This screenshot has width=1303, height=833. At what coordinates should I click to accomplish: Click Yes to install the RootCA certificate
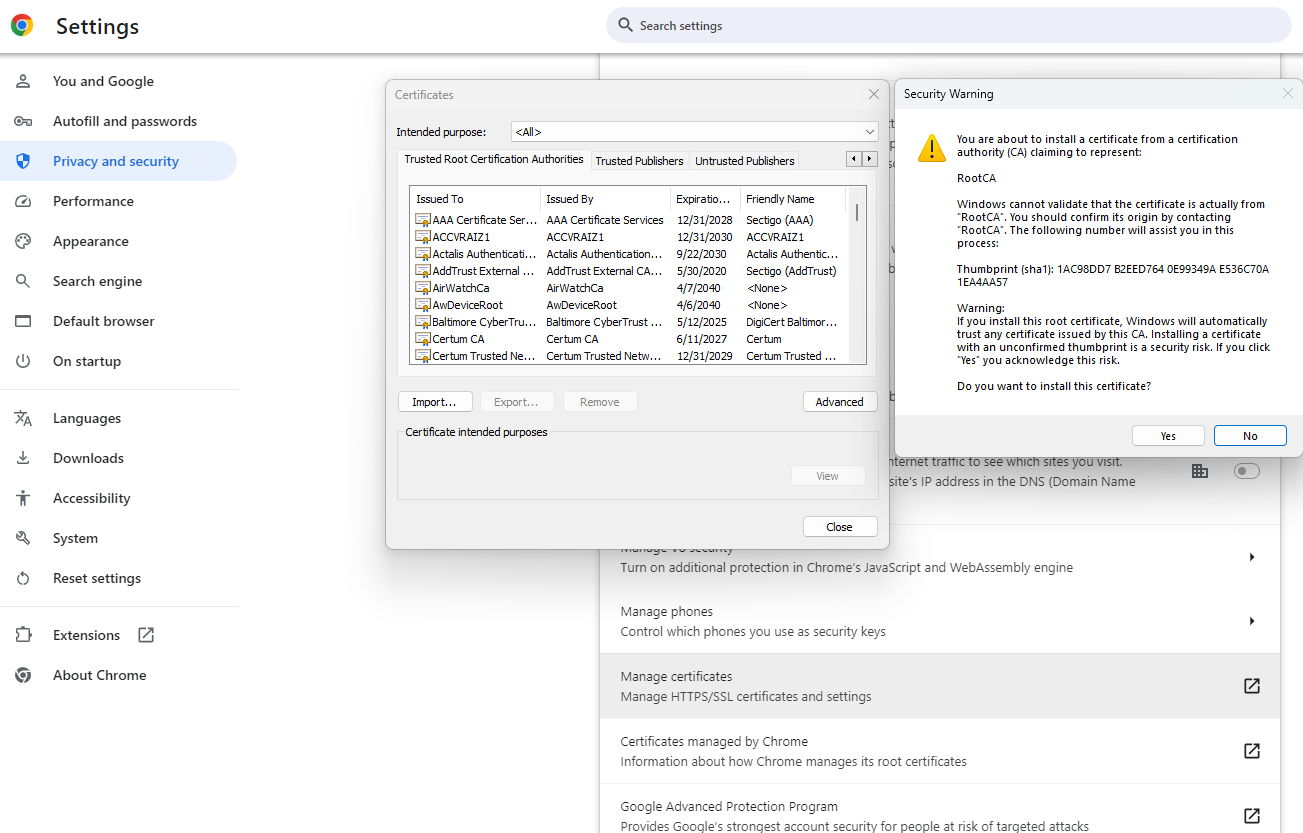(1168, 436)
